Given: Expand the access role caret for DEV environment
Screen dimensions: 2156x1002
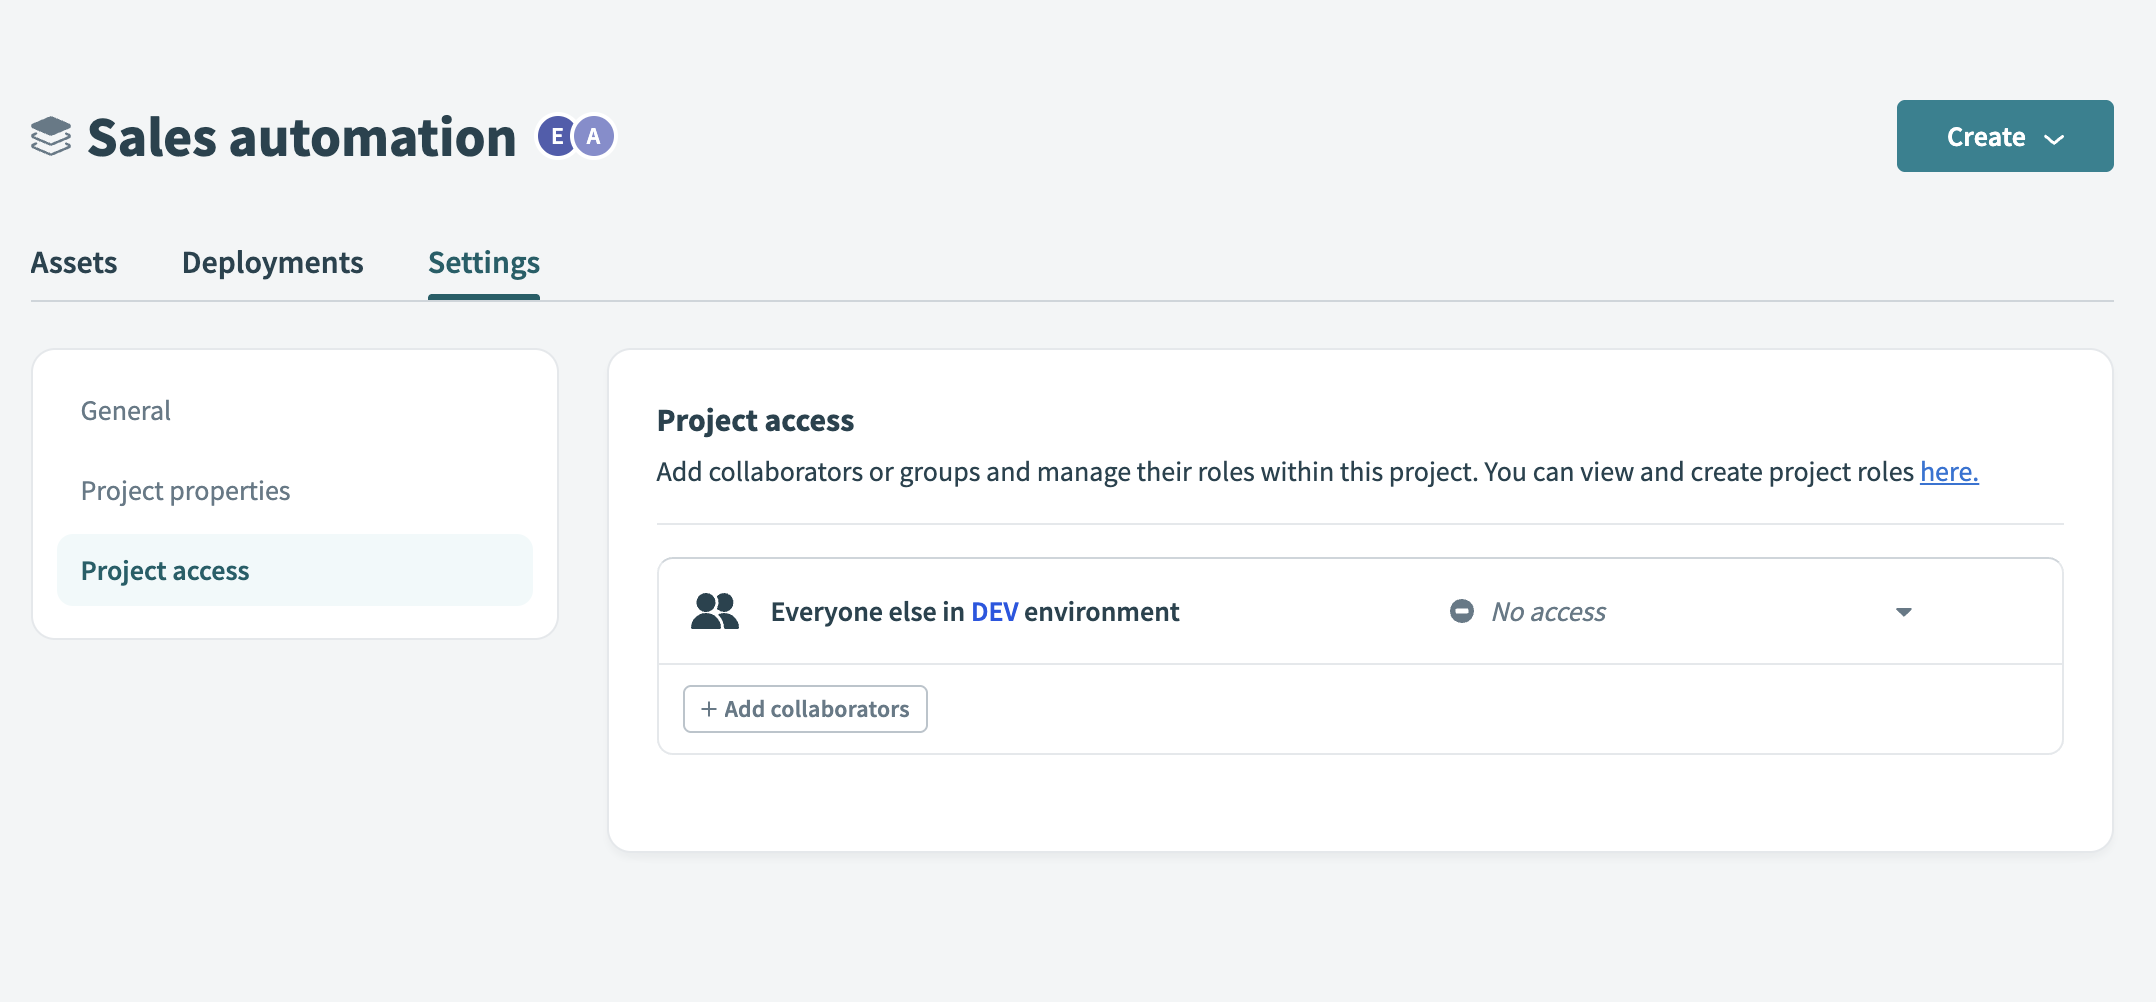Looking at the screenshot, I should 1903,612.
